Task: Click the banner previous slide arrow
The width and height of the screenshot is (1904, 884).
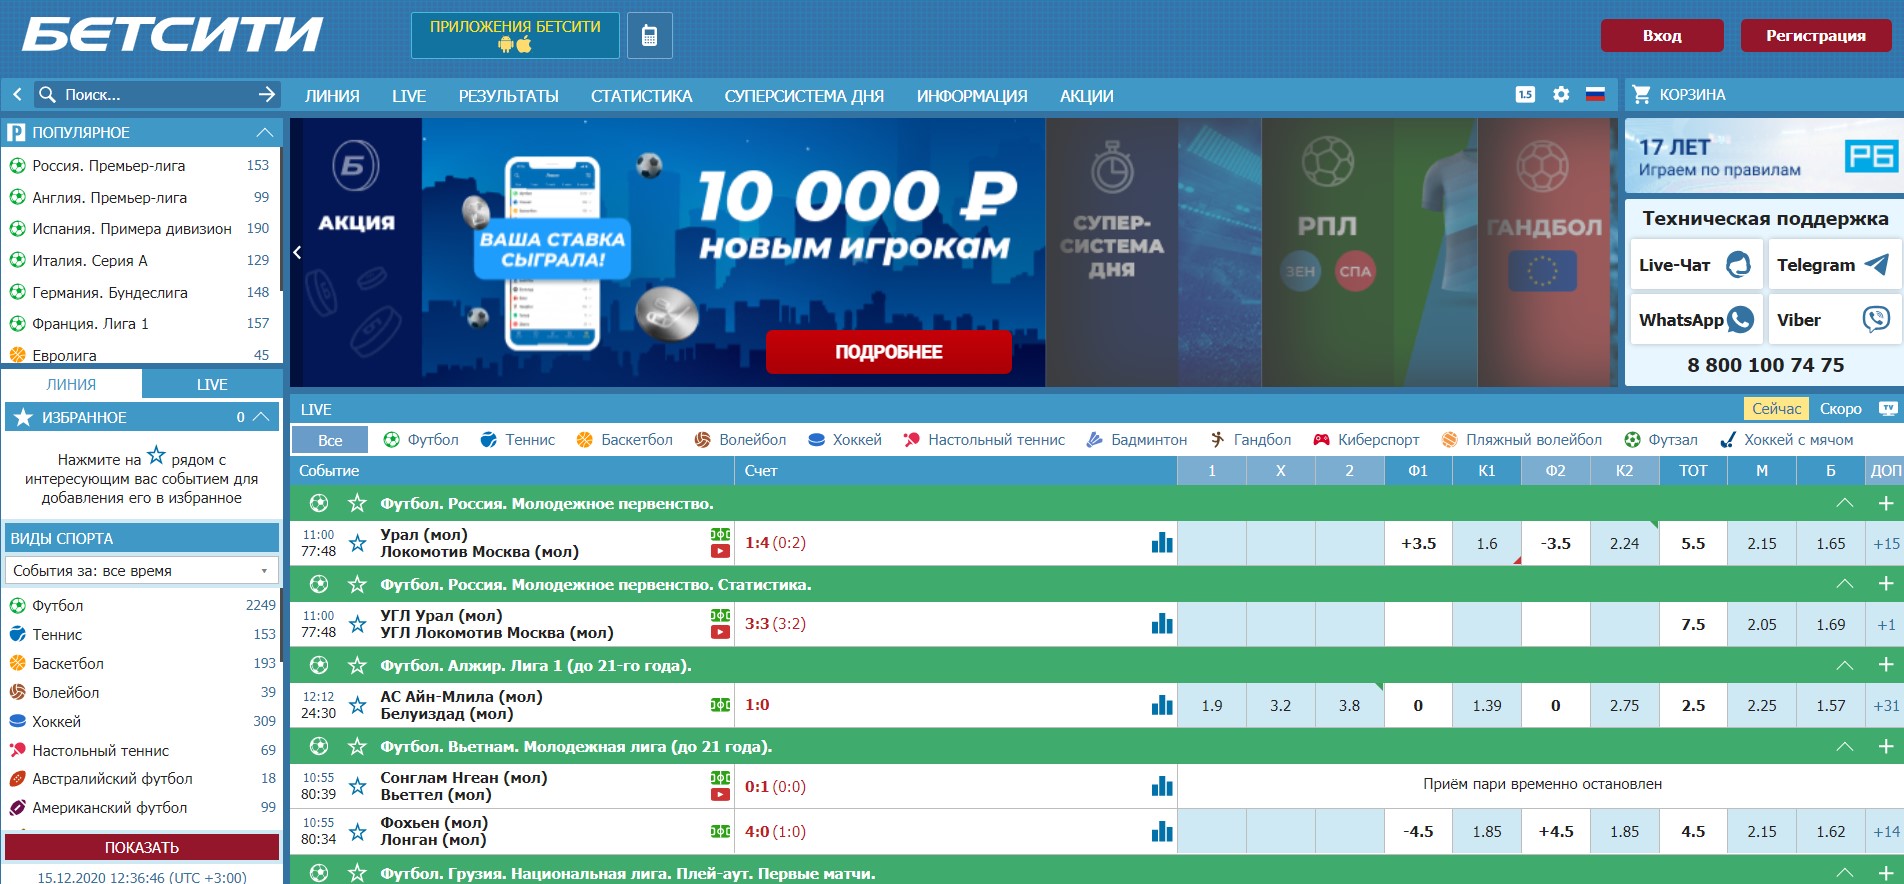Action: click(x=297, y=253)
